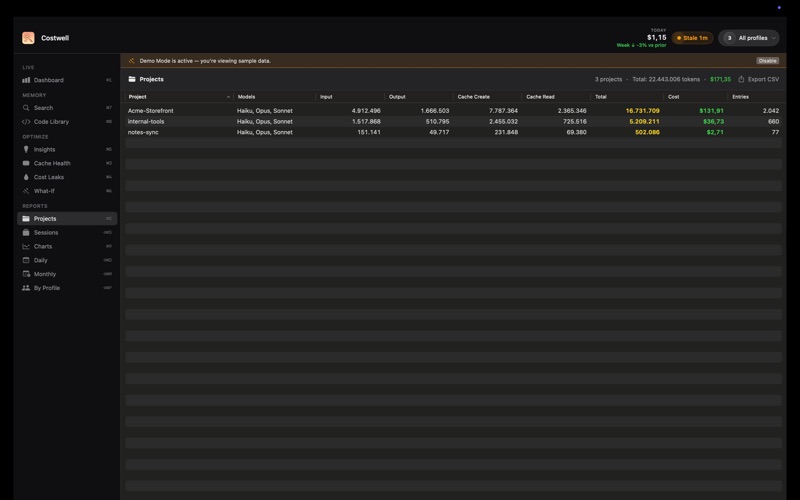
Task: Click the Insights lightbulb icon
Action: pyautogui.click(x=26, y=149)
